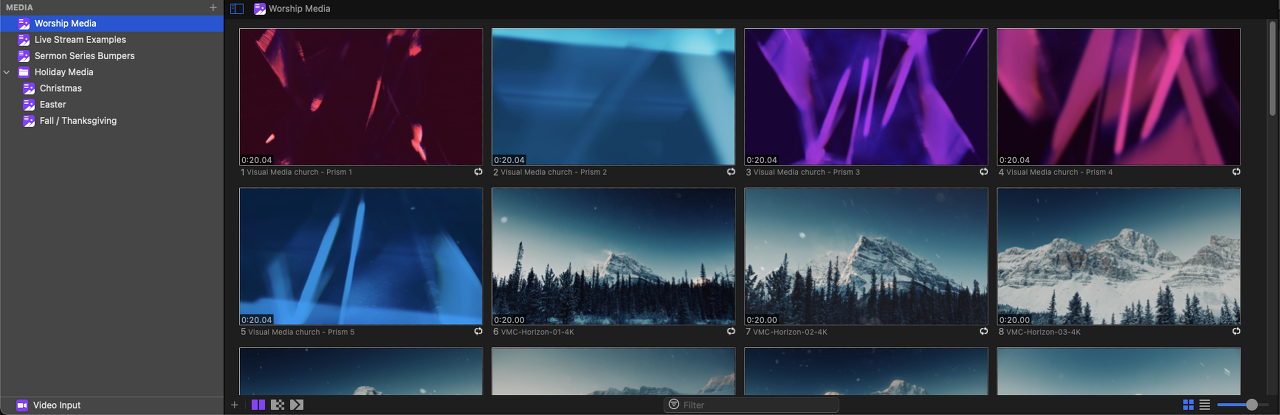The height and width of the screenshot is (415, 1280).
Task: Toggle loop icon on Prism 1 clip
Action: pos(479,172)
